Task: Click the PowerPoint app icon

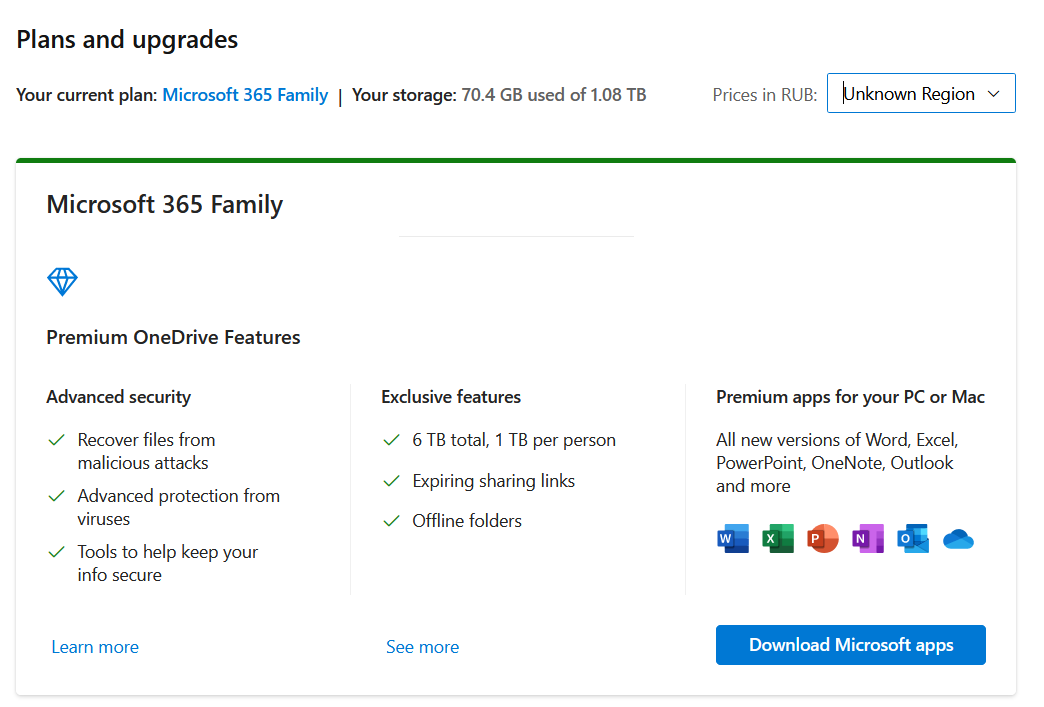Action: [x=822, y=539]
